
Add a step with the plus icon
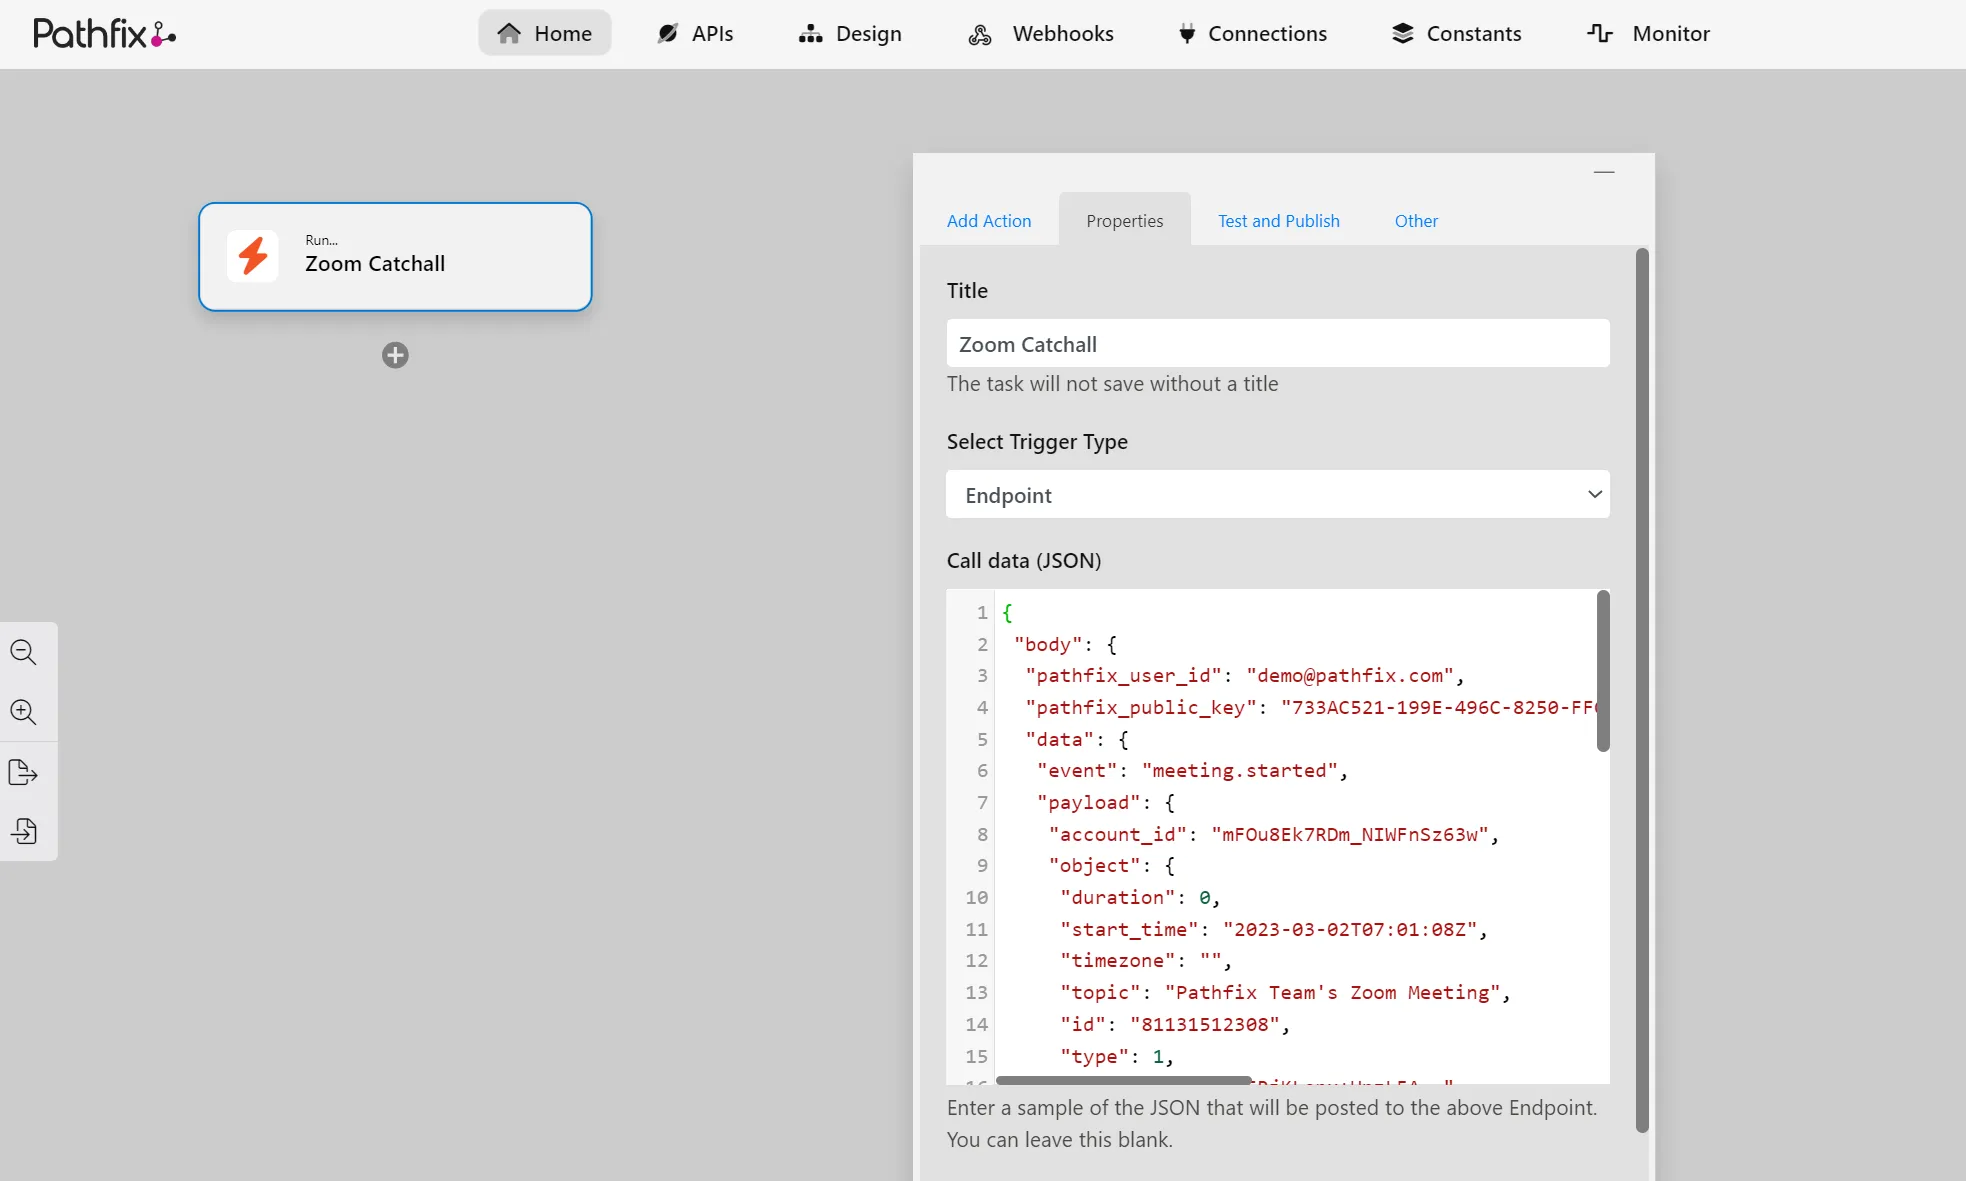pyautogui.click(x=395, y=355)
